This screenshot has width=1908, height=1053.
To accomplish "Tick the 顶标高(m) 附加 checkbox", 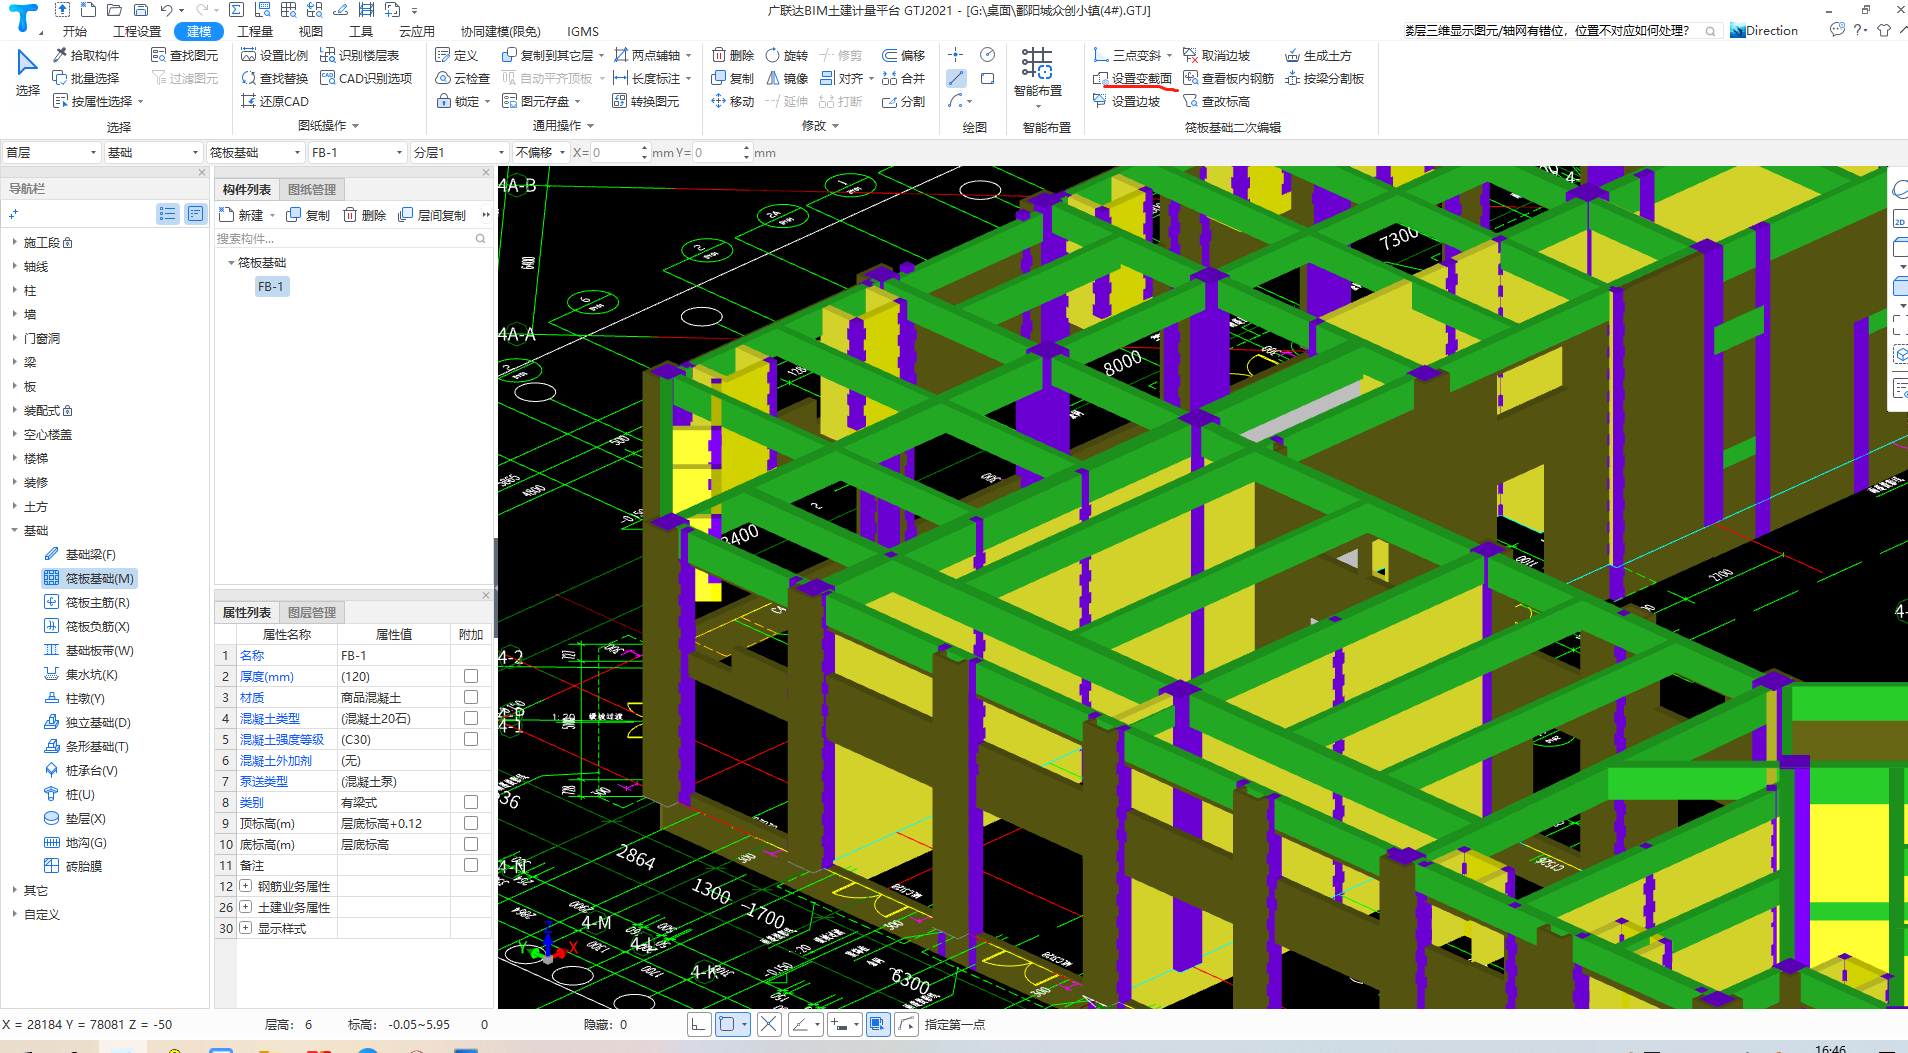I will (471, 823).
